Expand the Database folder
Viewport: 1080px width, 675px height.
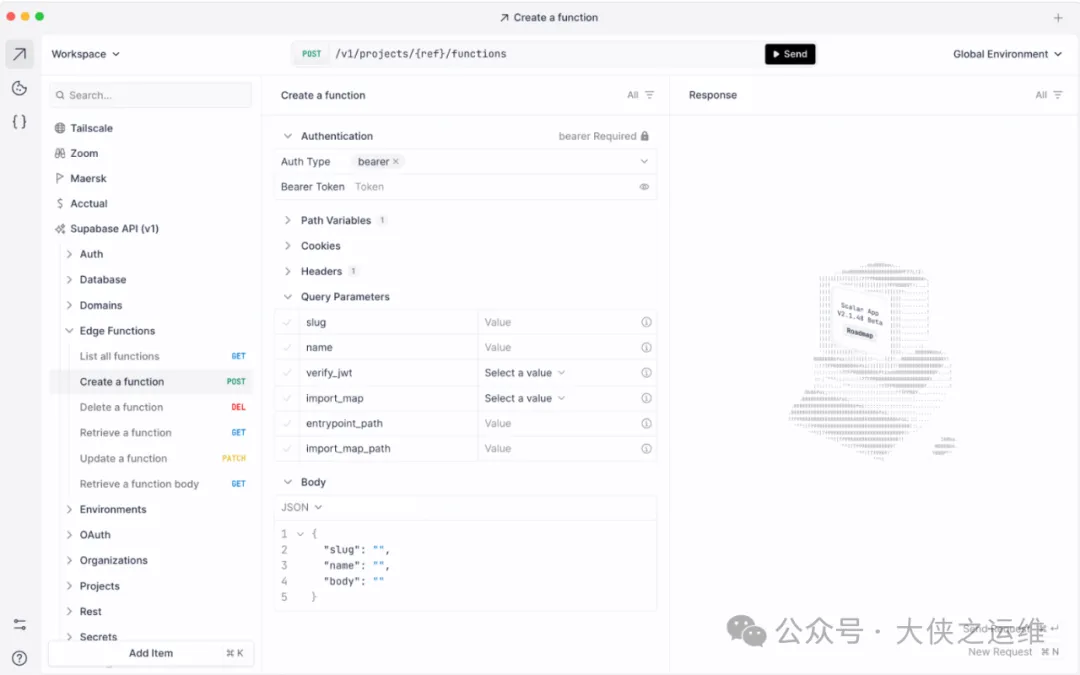pyautogui.click(x=70, y=280)
